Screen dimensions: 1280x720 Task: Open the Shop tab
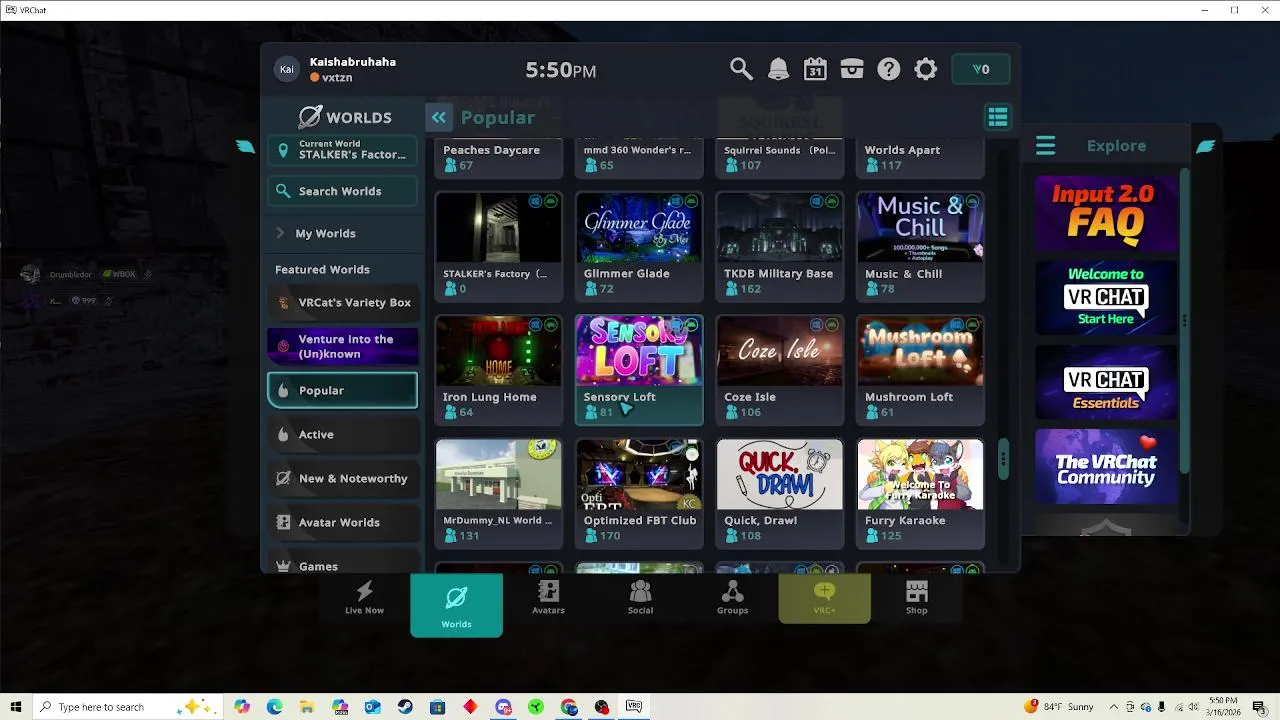point(916,598)
